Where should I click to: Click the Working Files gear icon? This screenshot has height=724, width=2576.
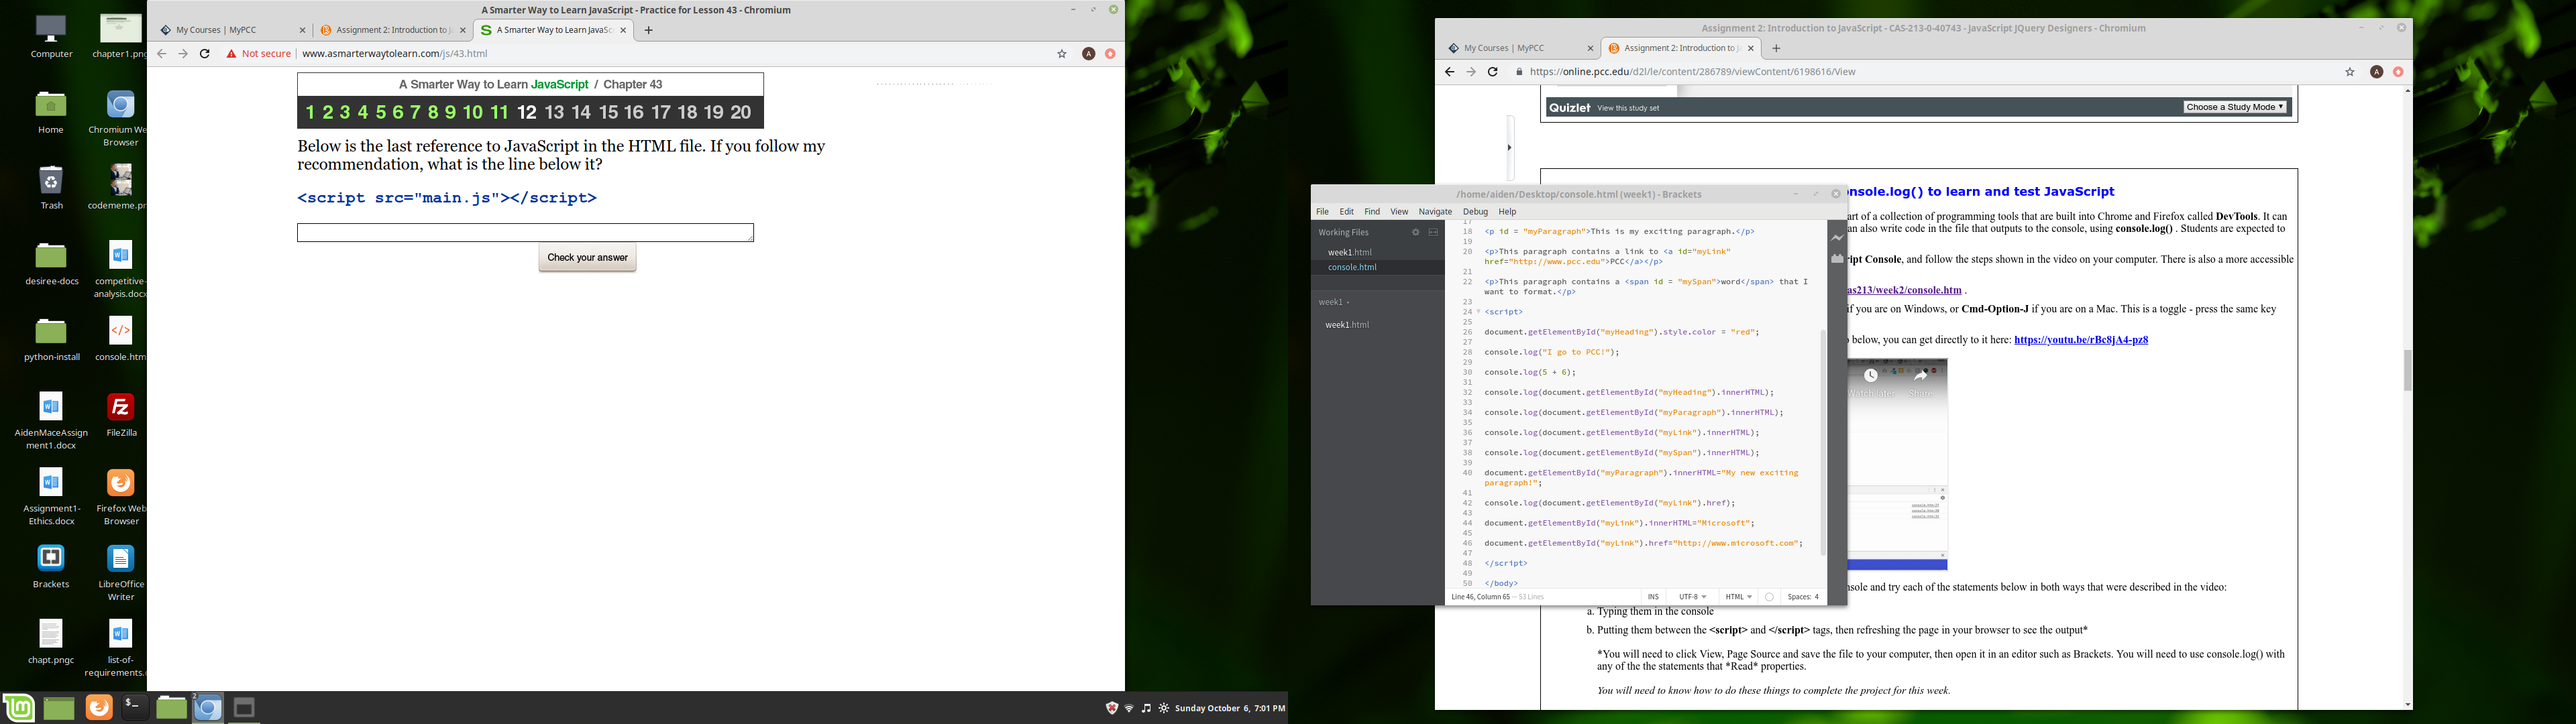[x=1415, y=232]
